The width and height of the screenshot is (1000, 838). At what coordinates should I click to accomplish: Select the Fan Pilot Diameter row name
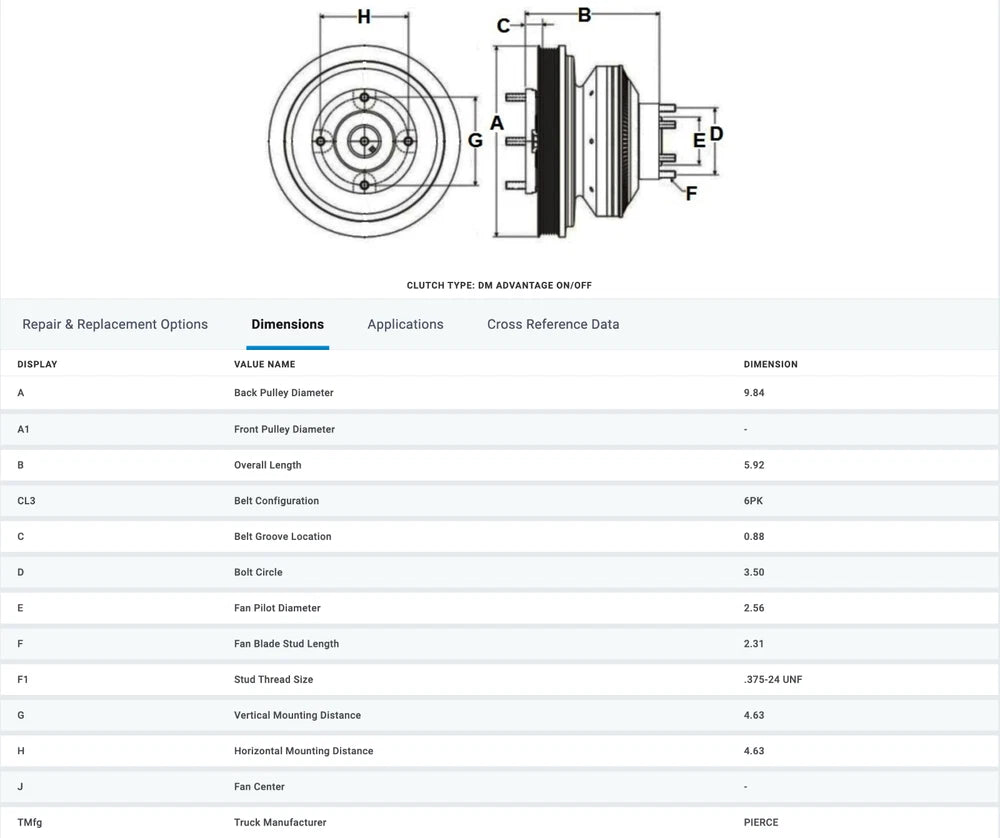(x=277, y=608)
